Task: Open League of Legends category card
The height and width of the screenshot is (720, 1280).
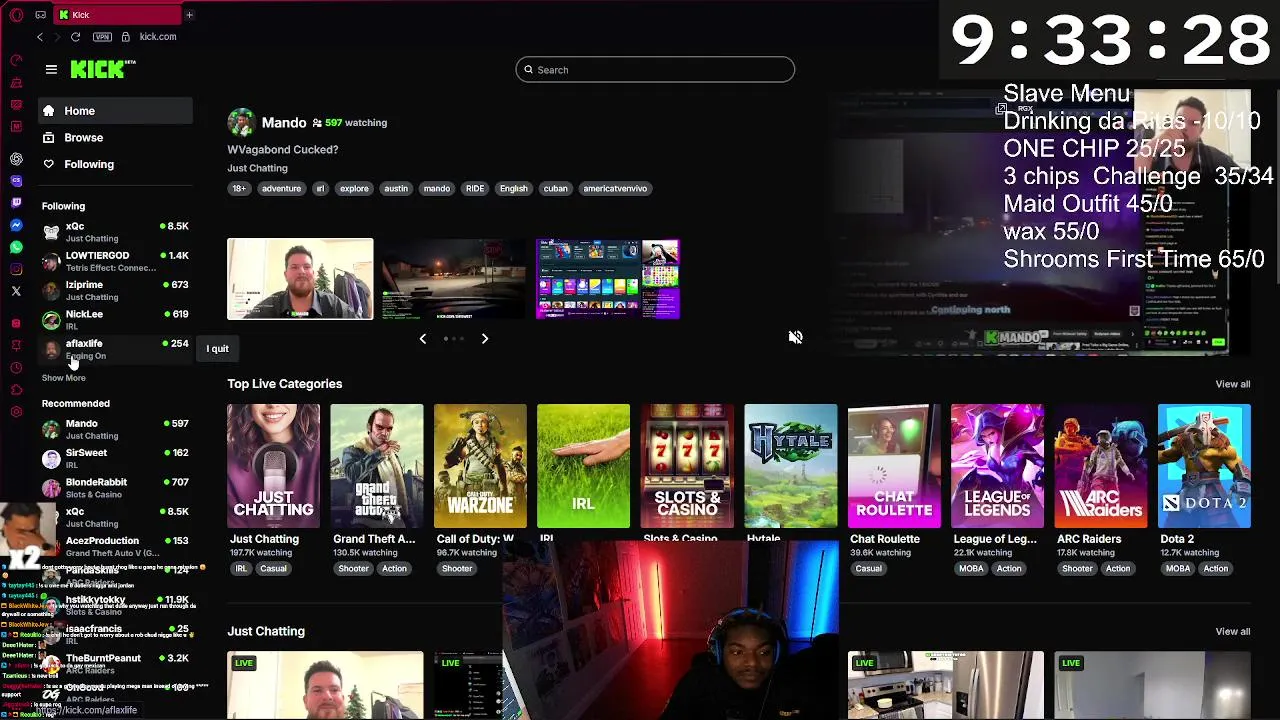Action: (997, 466)
